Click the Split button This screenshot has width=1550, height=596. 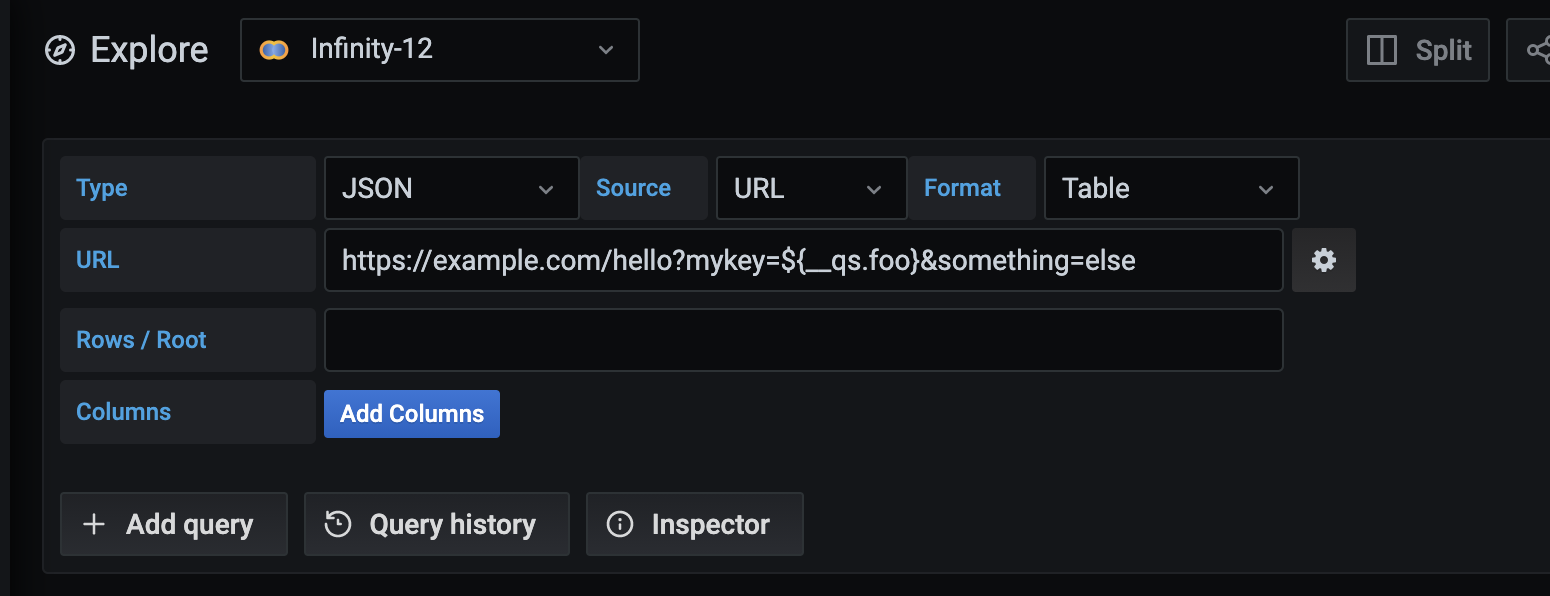(1417, 49)
